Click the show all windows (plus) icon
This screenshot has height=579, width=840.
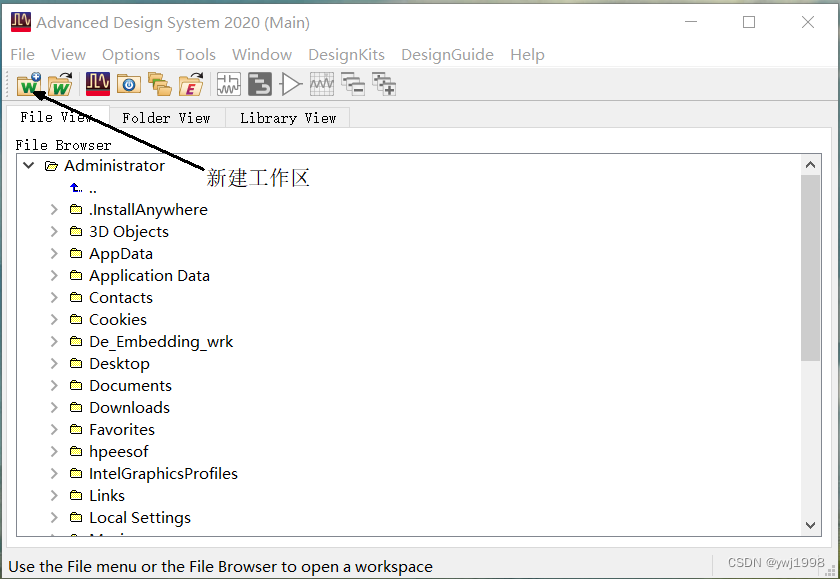point(384,84)
